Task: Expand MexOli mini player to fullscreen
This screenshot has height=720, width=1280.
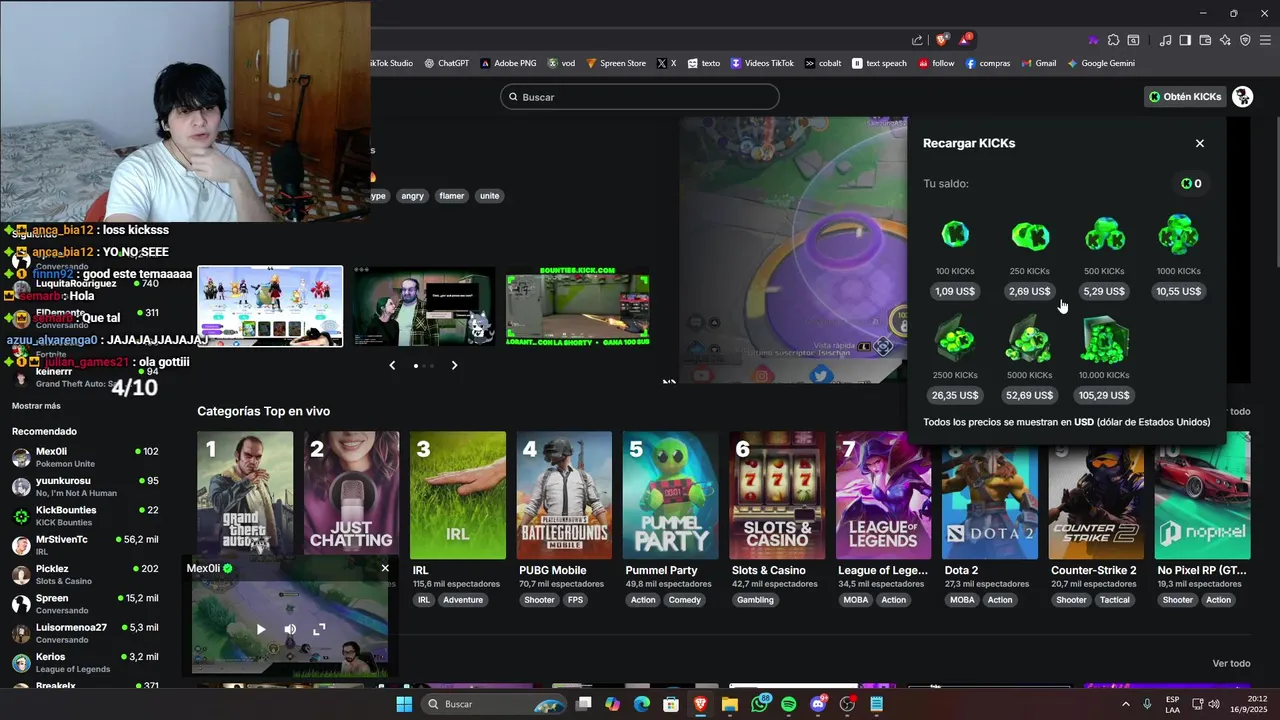Action: click(319, 629)
